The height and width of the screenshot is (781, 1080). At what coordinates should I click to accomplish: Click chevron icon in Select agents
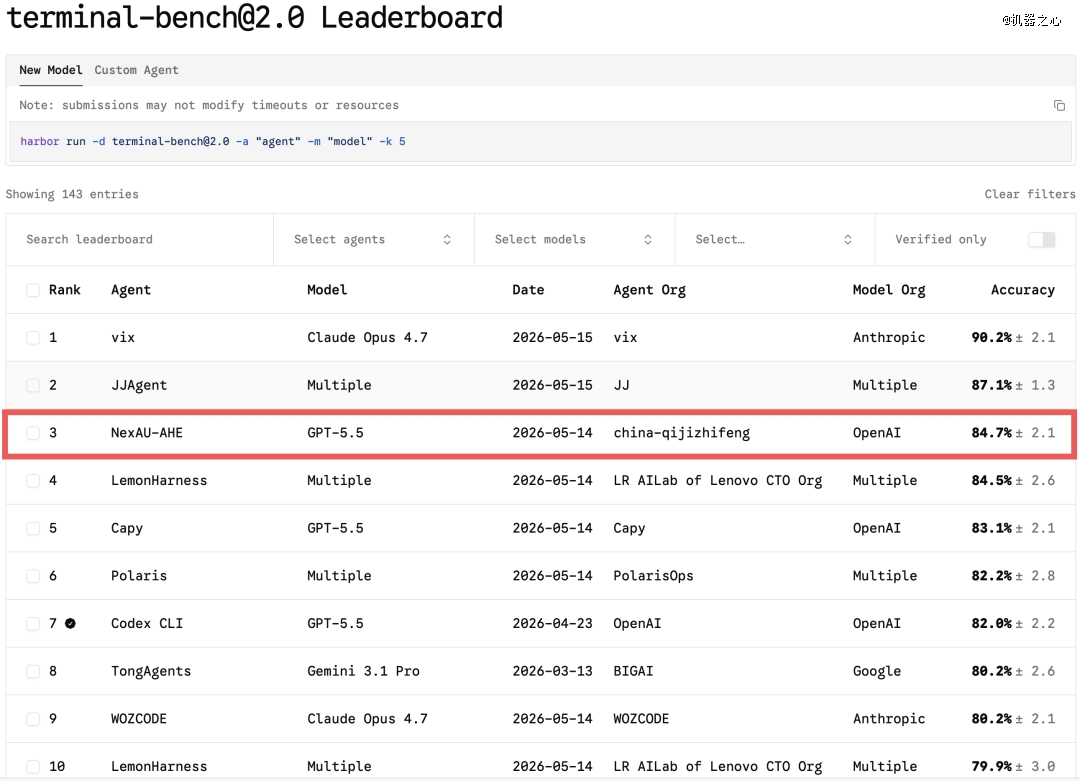coord(447,240)
